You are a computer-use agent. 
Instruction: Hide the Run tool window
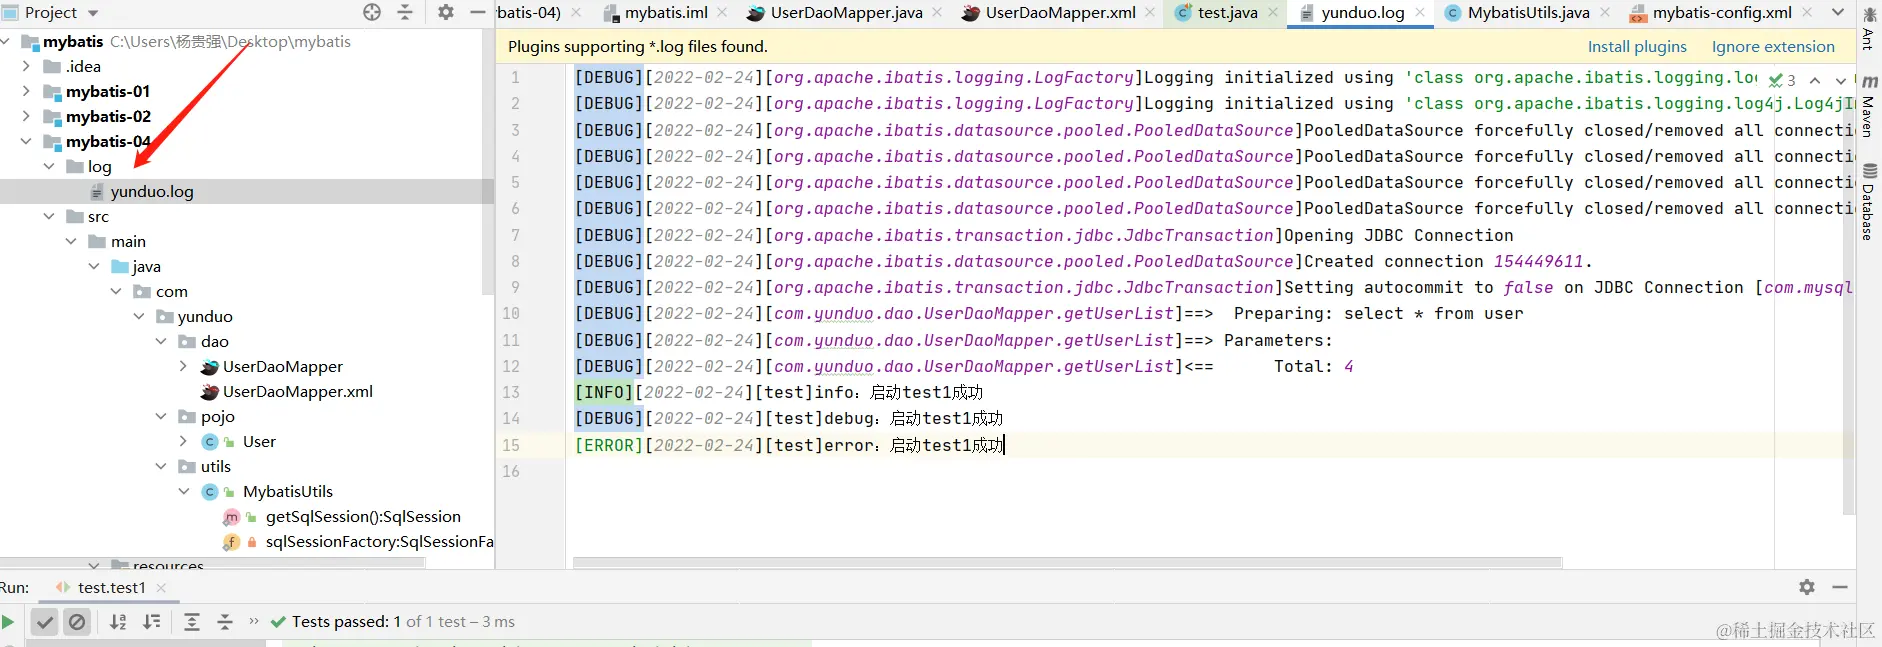[x=1840, y=587]
